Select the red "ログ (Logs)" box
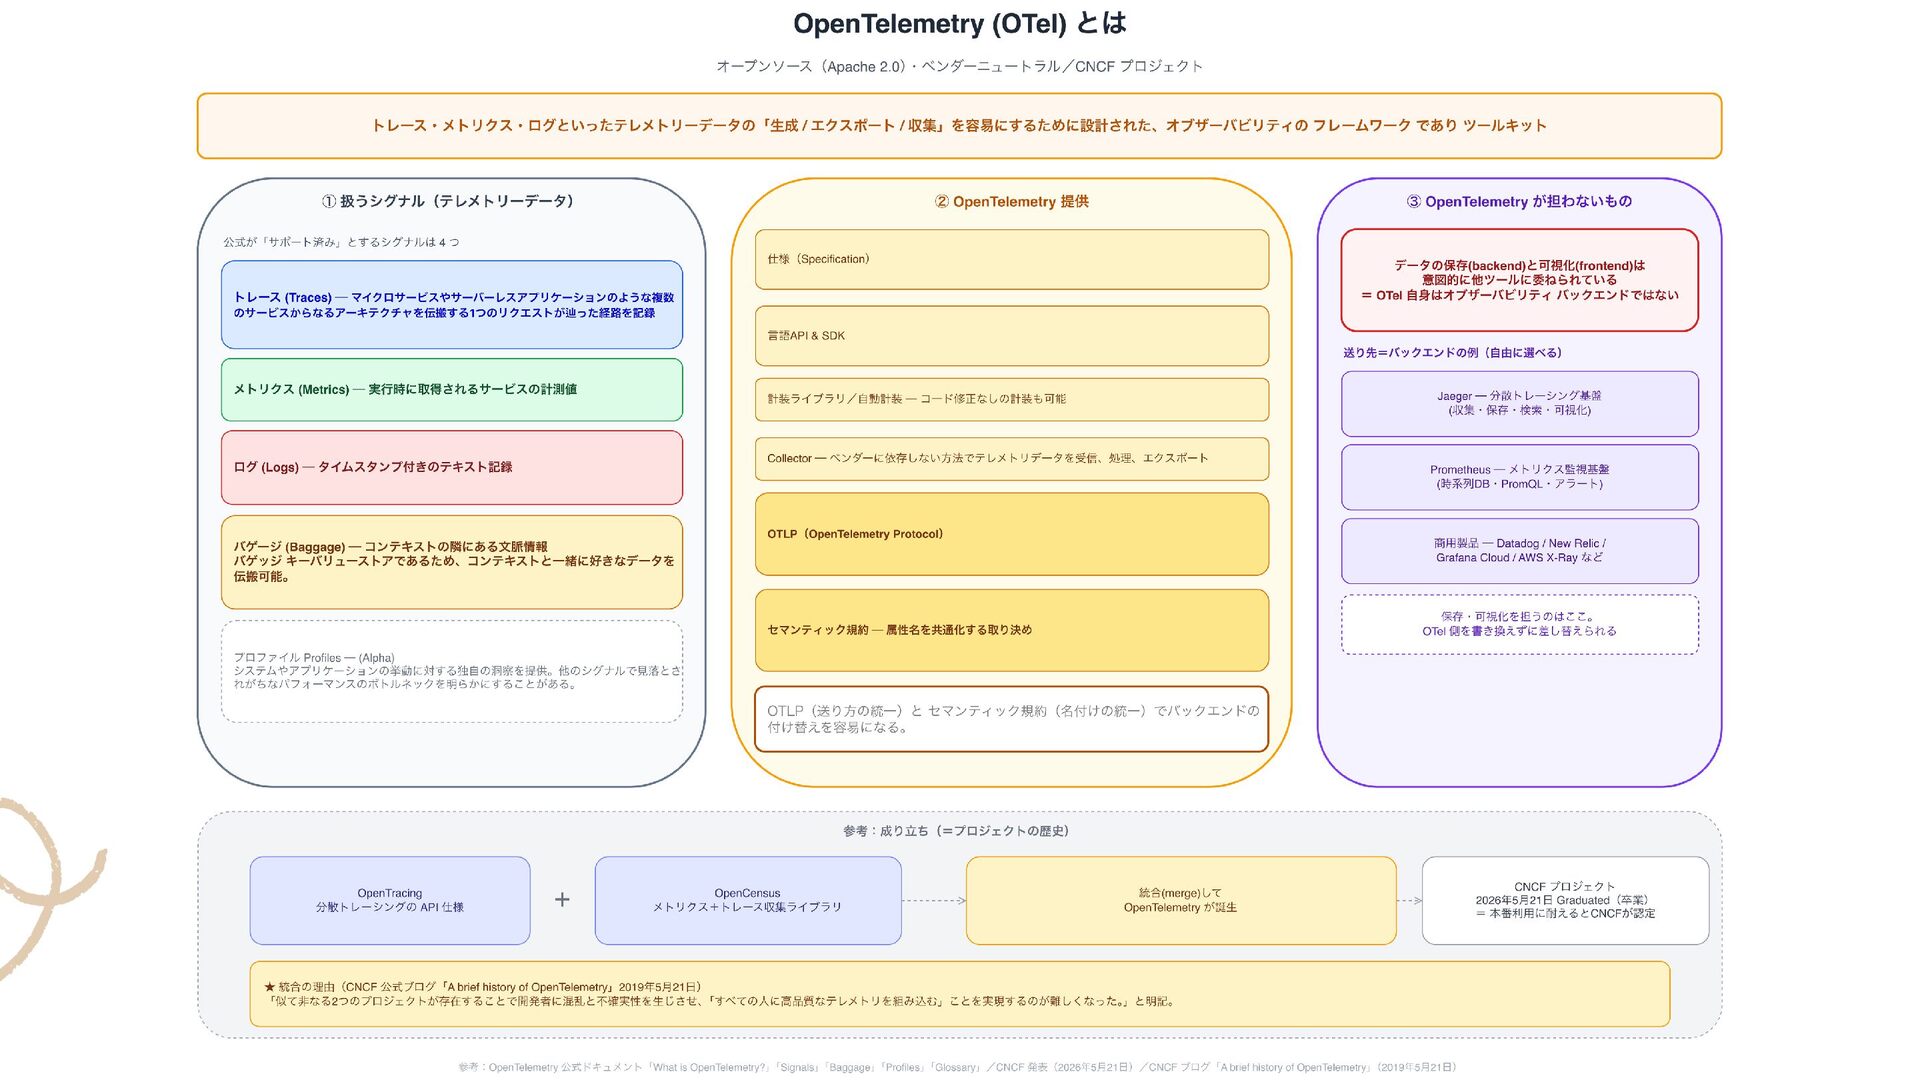 (452, 467)
